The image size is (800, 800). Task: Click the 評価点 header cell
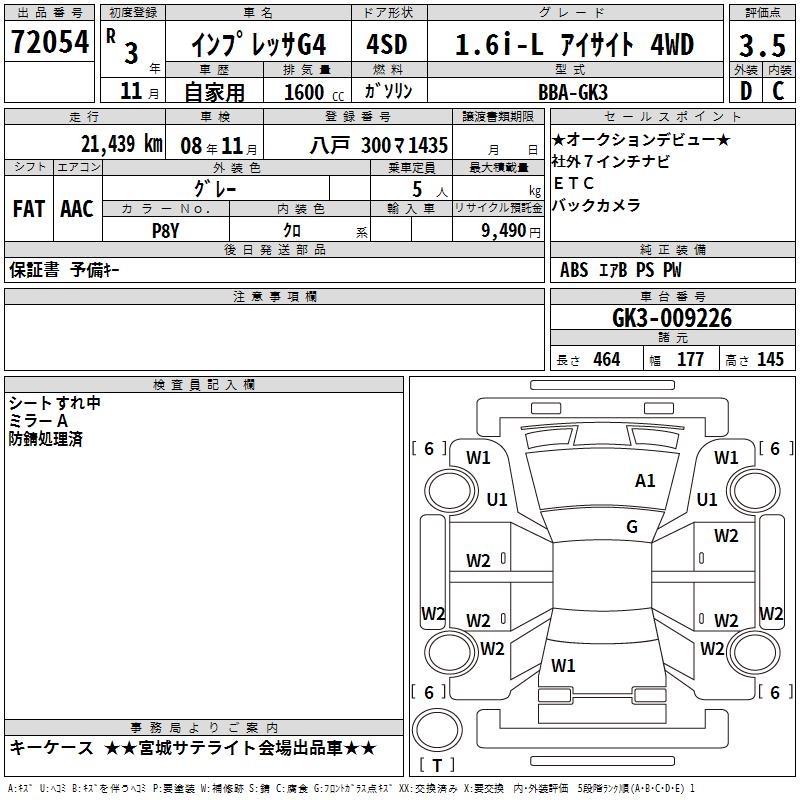click(x=762, y=13)
